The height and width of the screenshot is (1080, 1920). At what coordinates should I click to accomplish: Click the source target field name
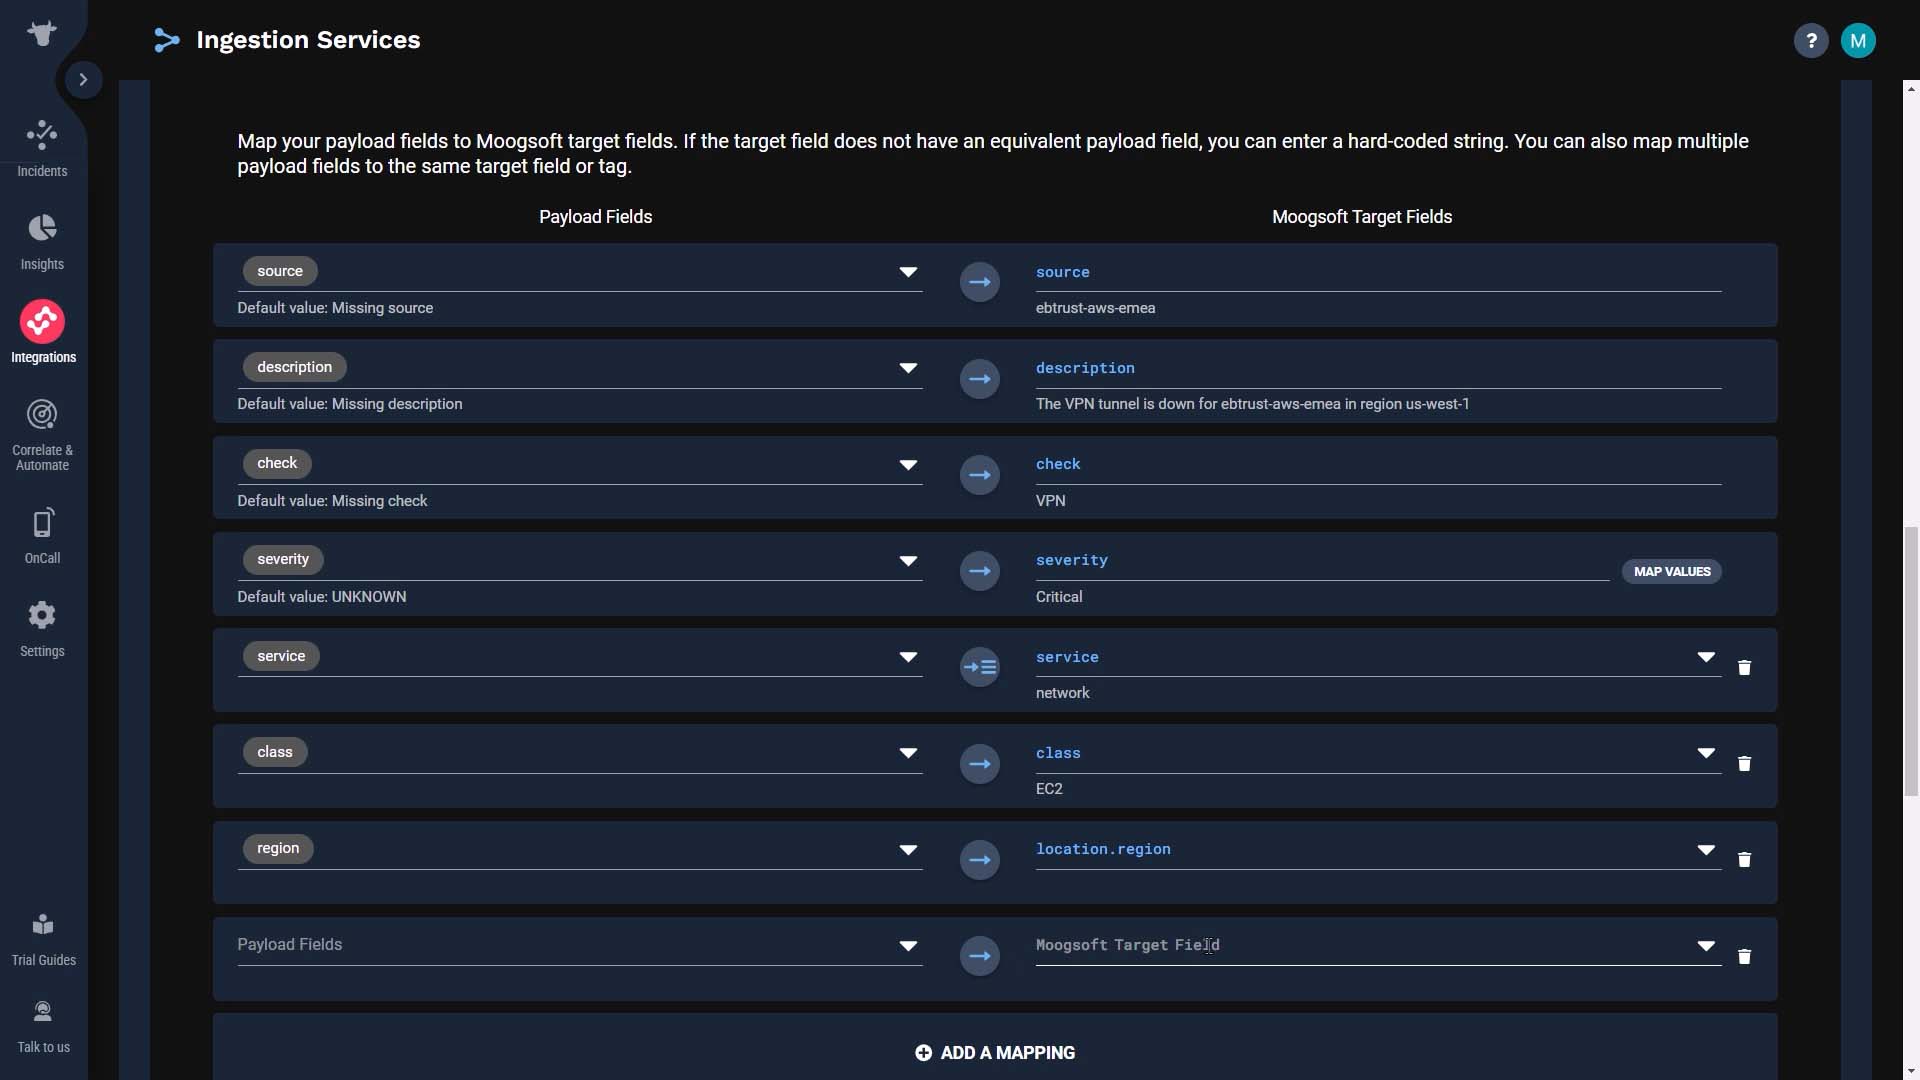[1063, 272]
